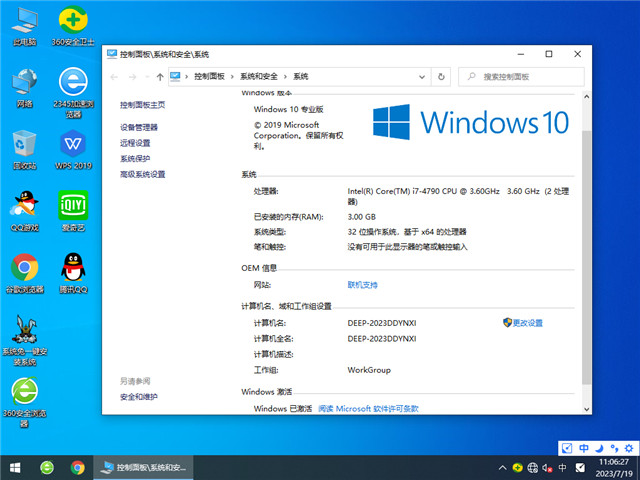Open taskbar clock showing 11:06:27

pos(614,468)
